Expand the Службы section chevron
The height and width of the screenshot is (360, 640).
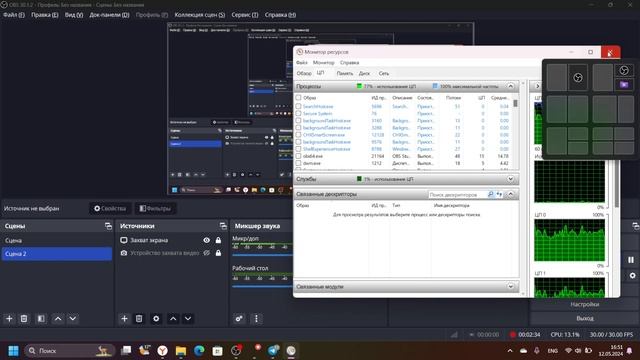[511, 179]
